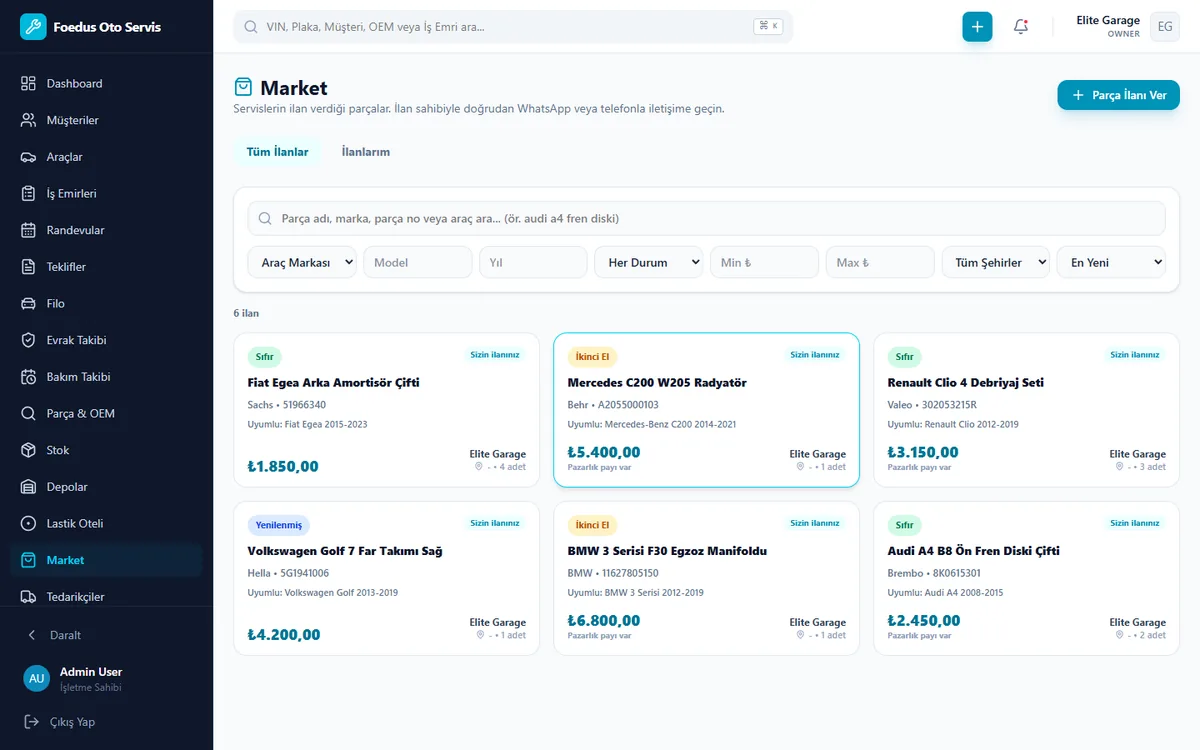
Task: Switch to the İlanlarım tab
Action: click(366, 152)
